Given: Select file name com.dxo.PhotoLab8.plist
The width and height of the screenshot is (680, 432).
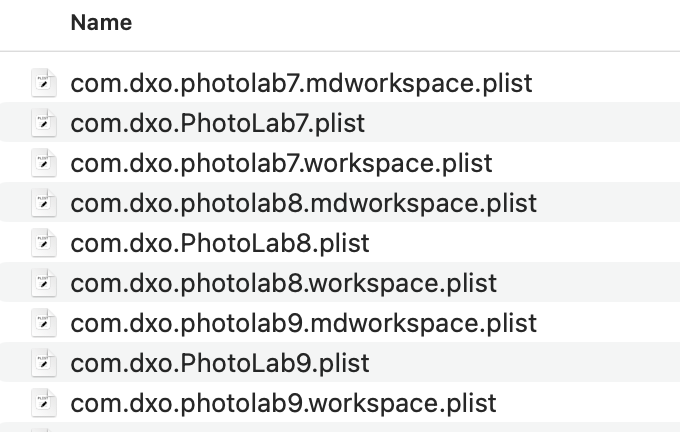Looking at the screenshot, I should coord(220,243).
